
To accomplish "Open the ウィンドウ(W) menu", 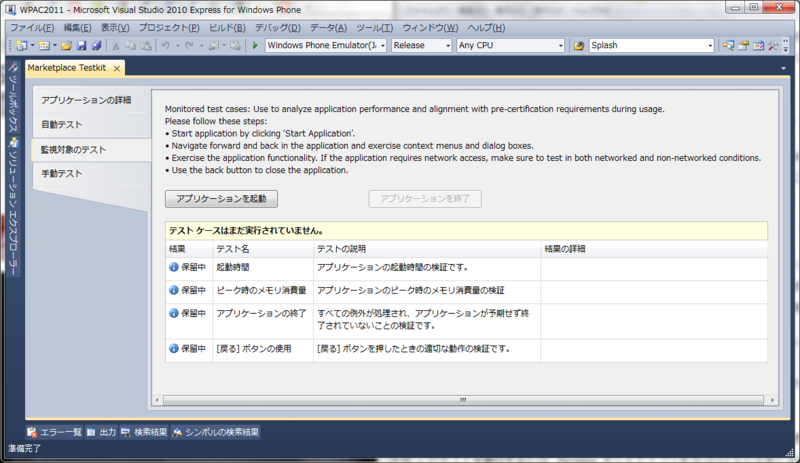I will click(430, 28).
